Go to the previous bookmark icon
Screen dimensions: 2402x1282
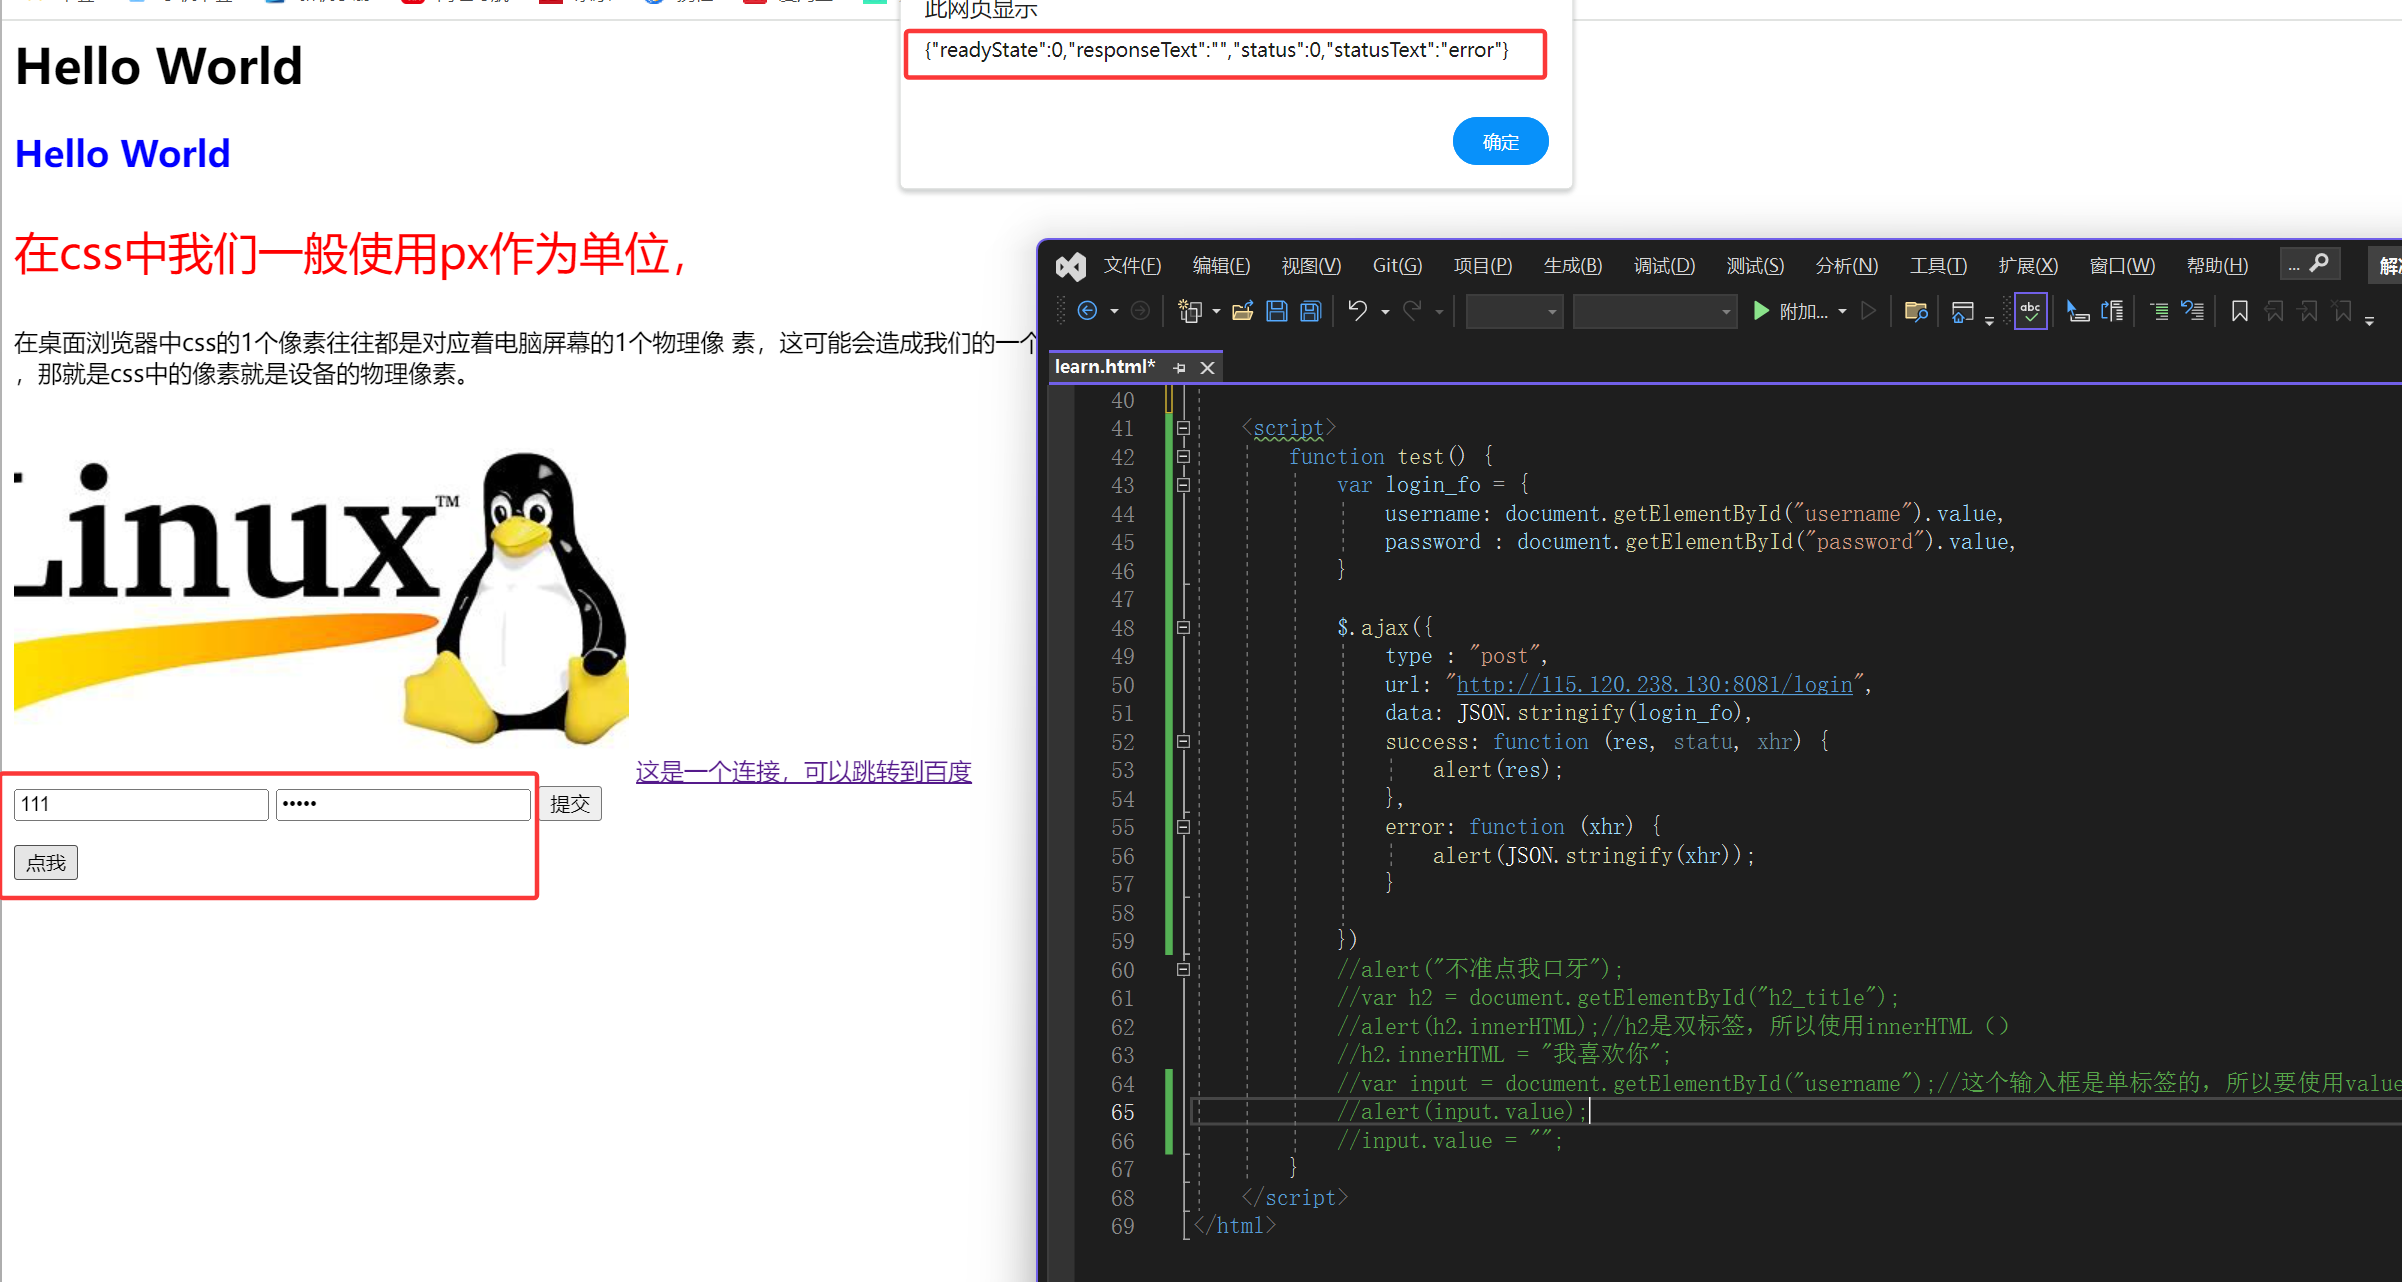[x=2274, y=311]
